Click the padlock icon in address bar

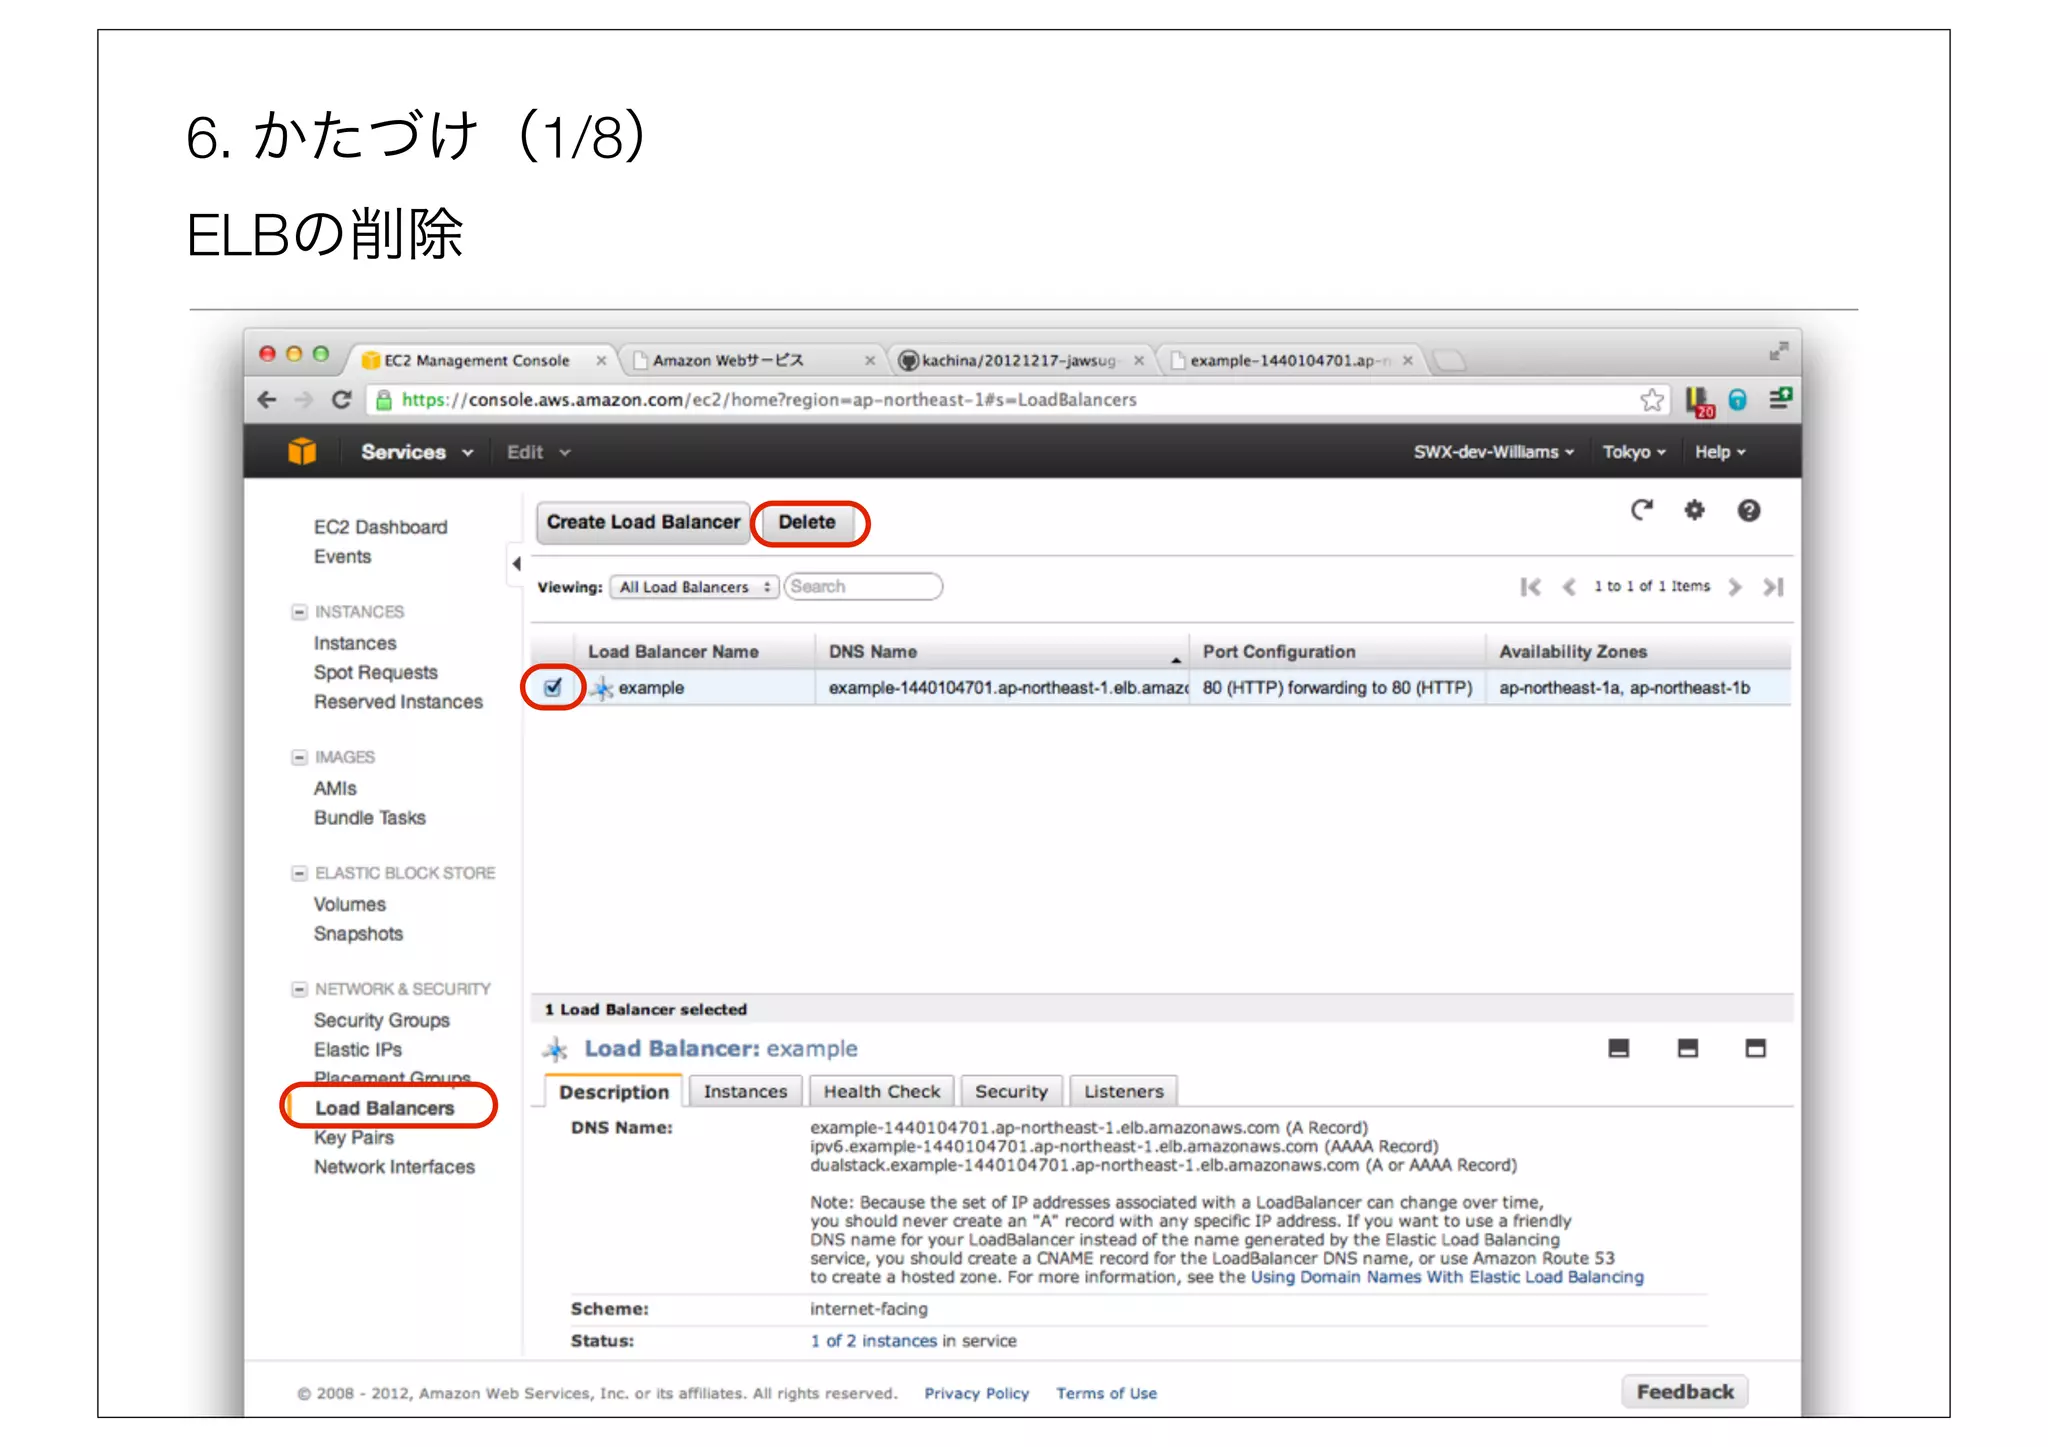point(383,400)
